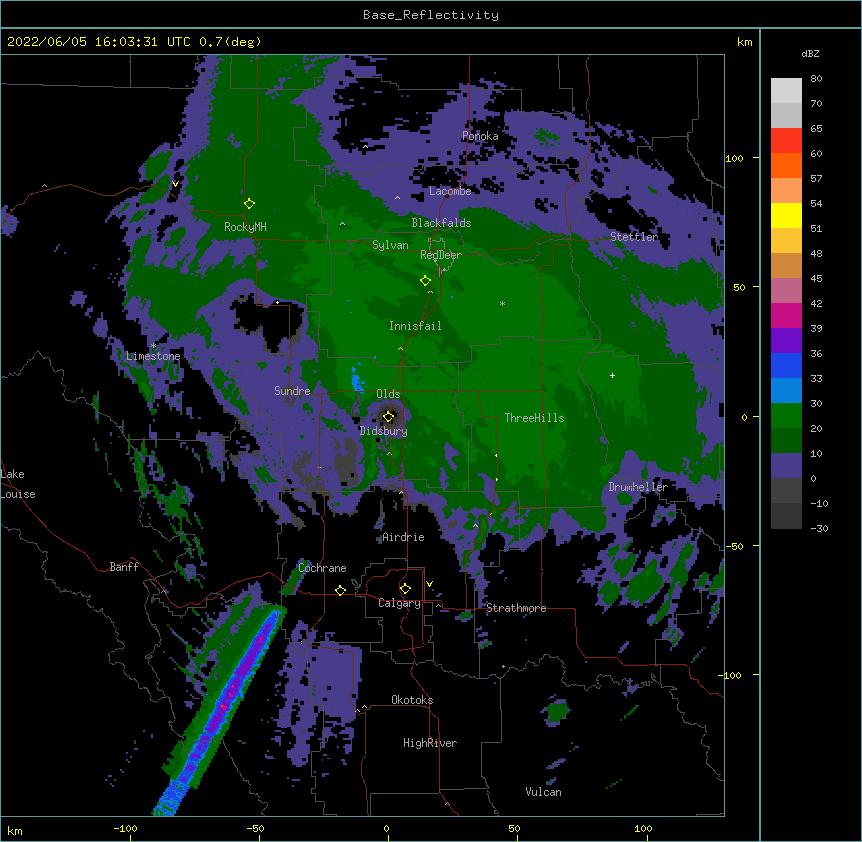Viewport: 862px width, 842px height.
Task: Select the yellow 54-51 dBZ legend swatch
Action: coord(786,215)
